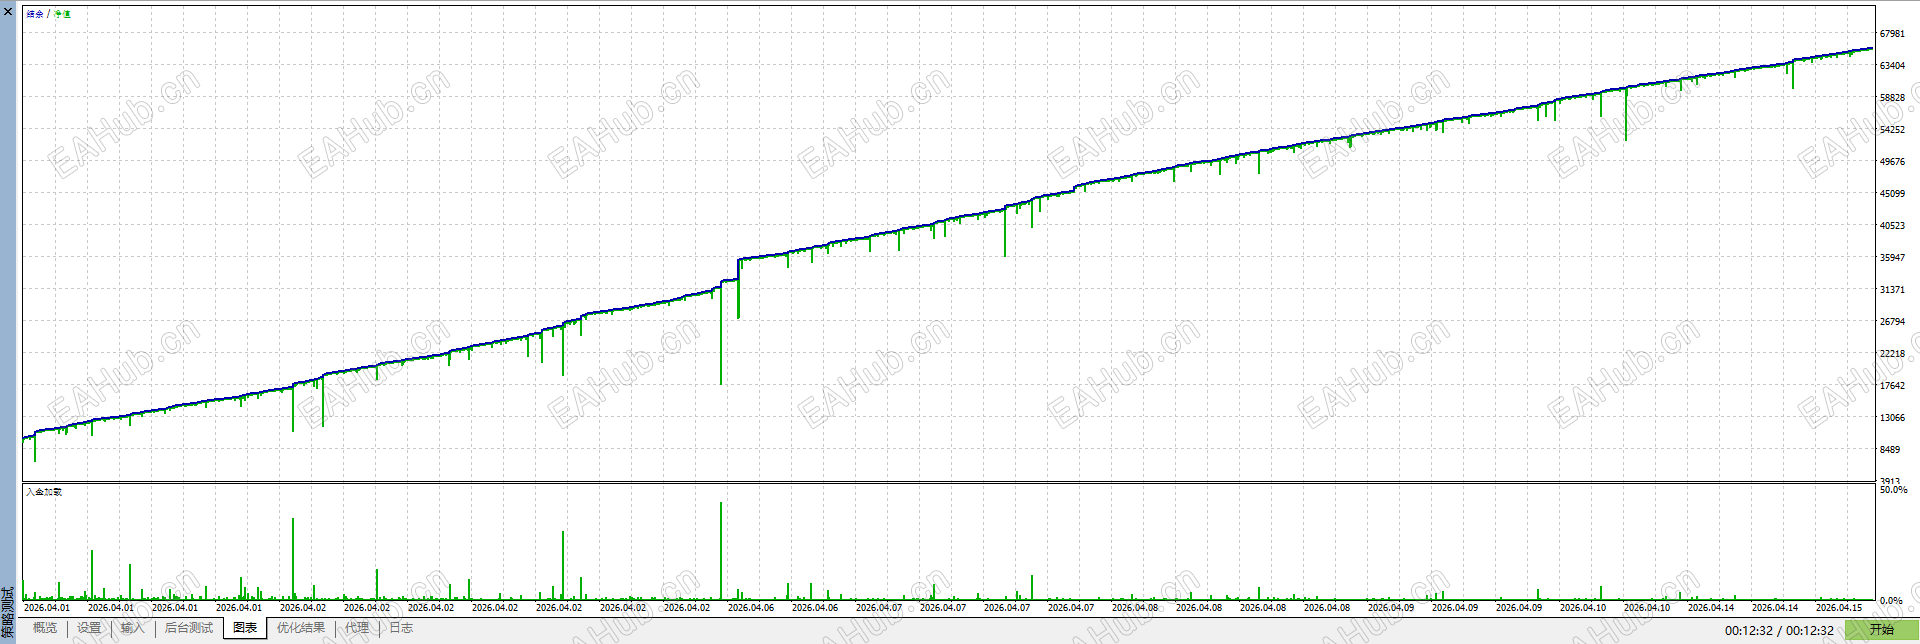The height and width of the screenshot is (644, 1920).
Task: Click the green 开始 button
Action: [1881, 630]
